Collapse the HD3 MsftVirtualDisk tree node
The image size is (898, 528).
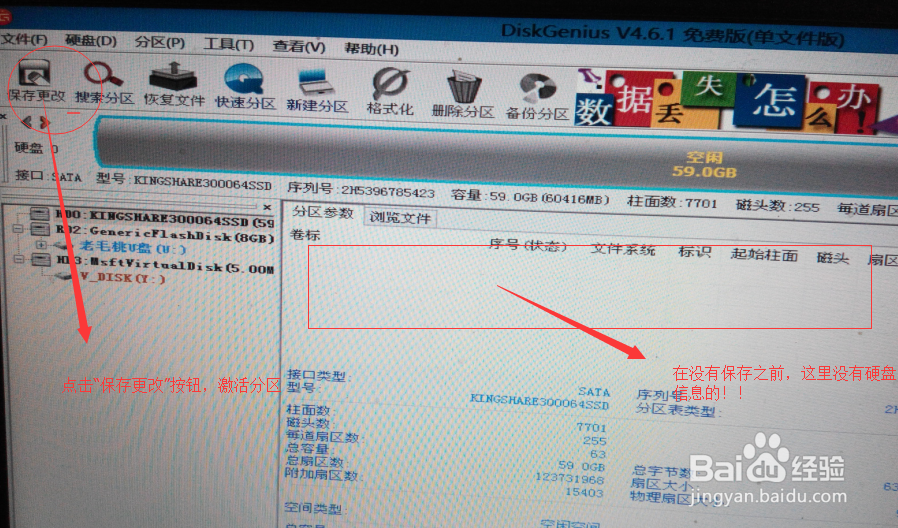pos(18,259)
